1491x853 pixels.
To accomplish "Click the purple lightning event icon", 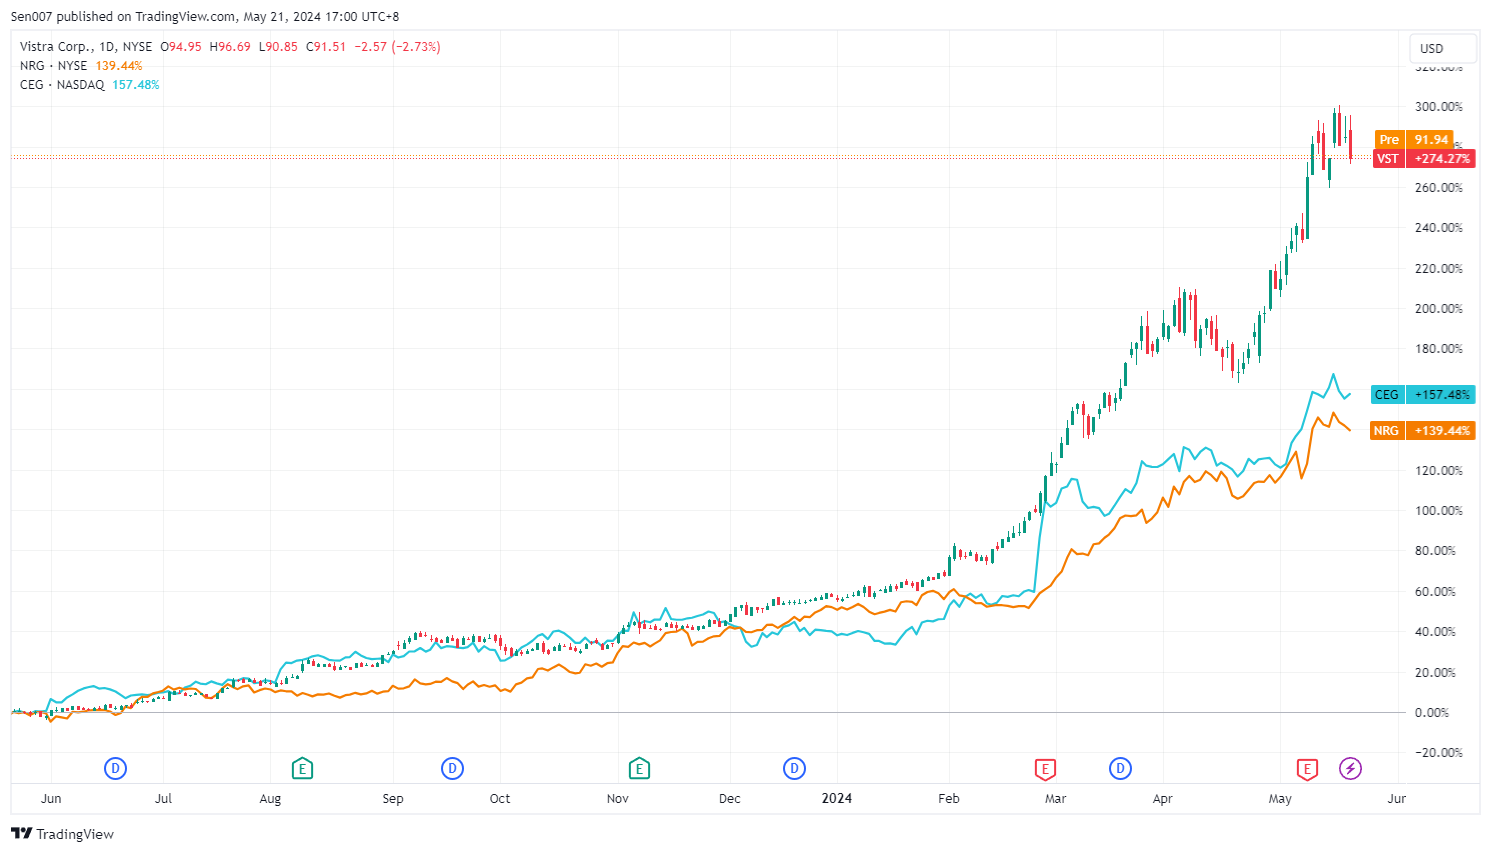I will coord(1351,768).
